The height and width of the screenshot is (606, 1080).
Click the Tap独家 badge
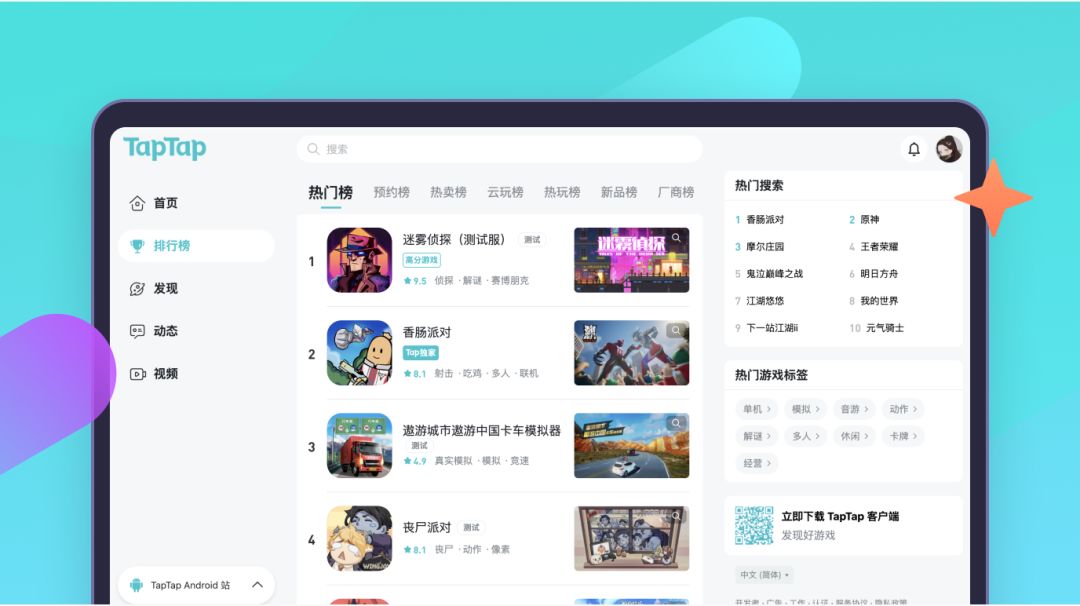[421, 353]
